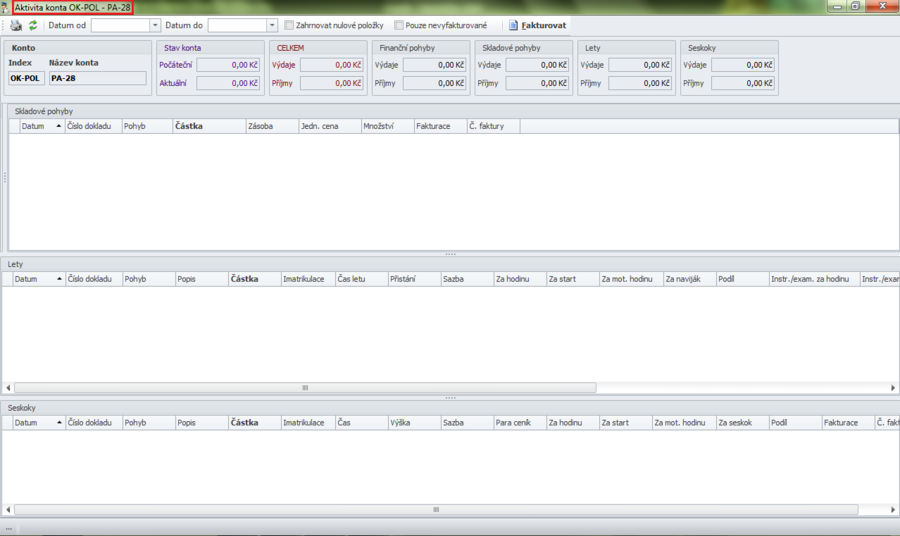
Task: Click the Fakturovat invoice button
Action: [x=538, y=25]
